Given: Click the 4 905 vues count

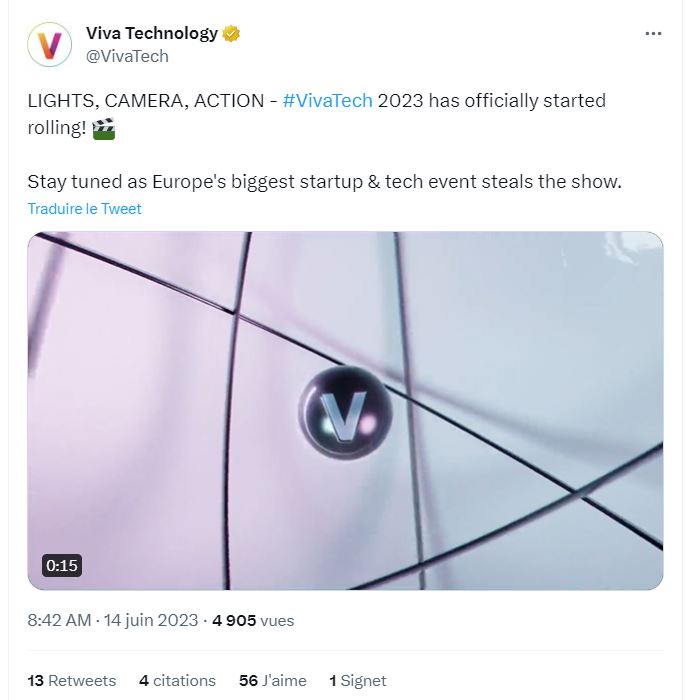Looking at the screenshot, I should pyautogui.click(x=253, y=621).
